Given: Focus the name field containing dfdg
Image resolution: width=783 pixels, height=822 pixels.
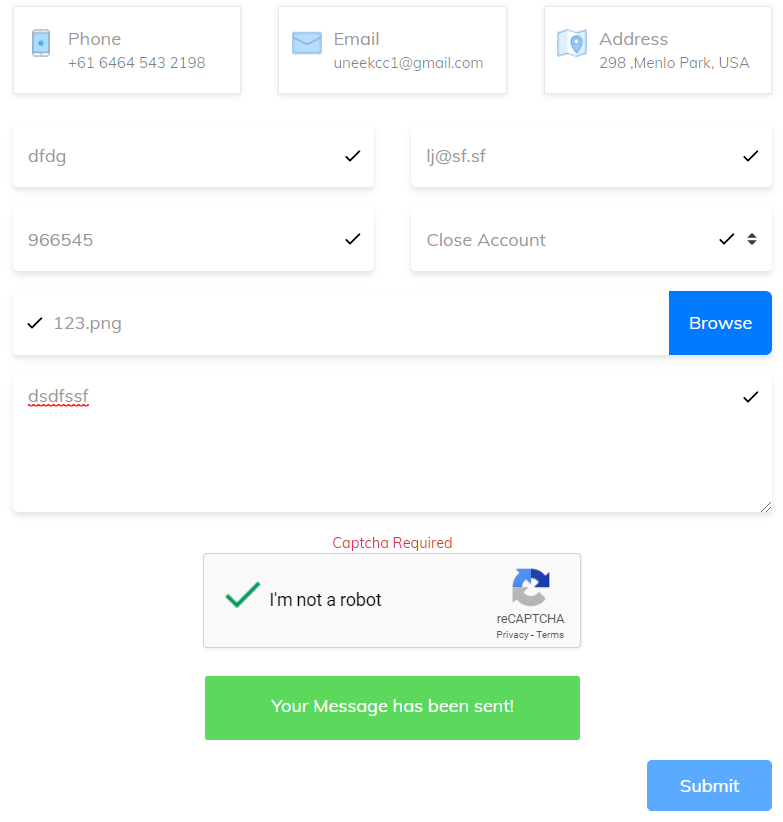Looking at the screenshot, I should 180,156.
